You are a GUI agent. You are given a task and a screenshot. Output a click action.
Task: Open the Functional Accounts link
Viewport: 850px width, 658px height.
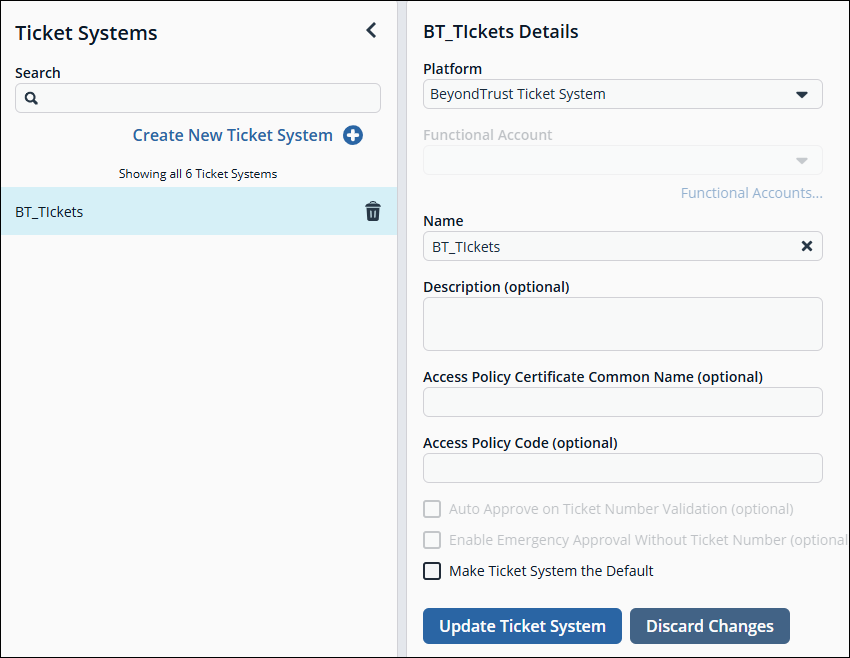tap(751, 193)
